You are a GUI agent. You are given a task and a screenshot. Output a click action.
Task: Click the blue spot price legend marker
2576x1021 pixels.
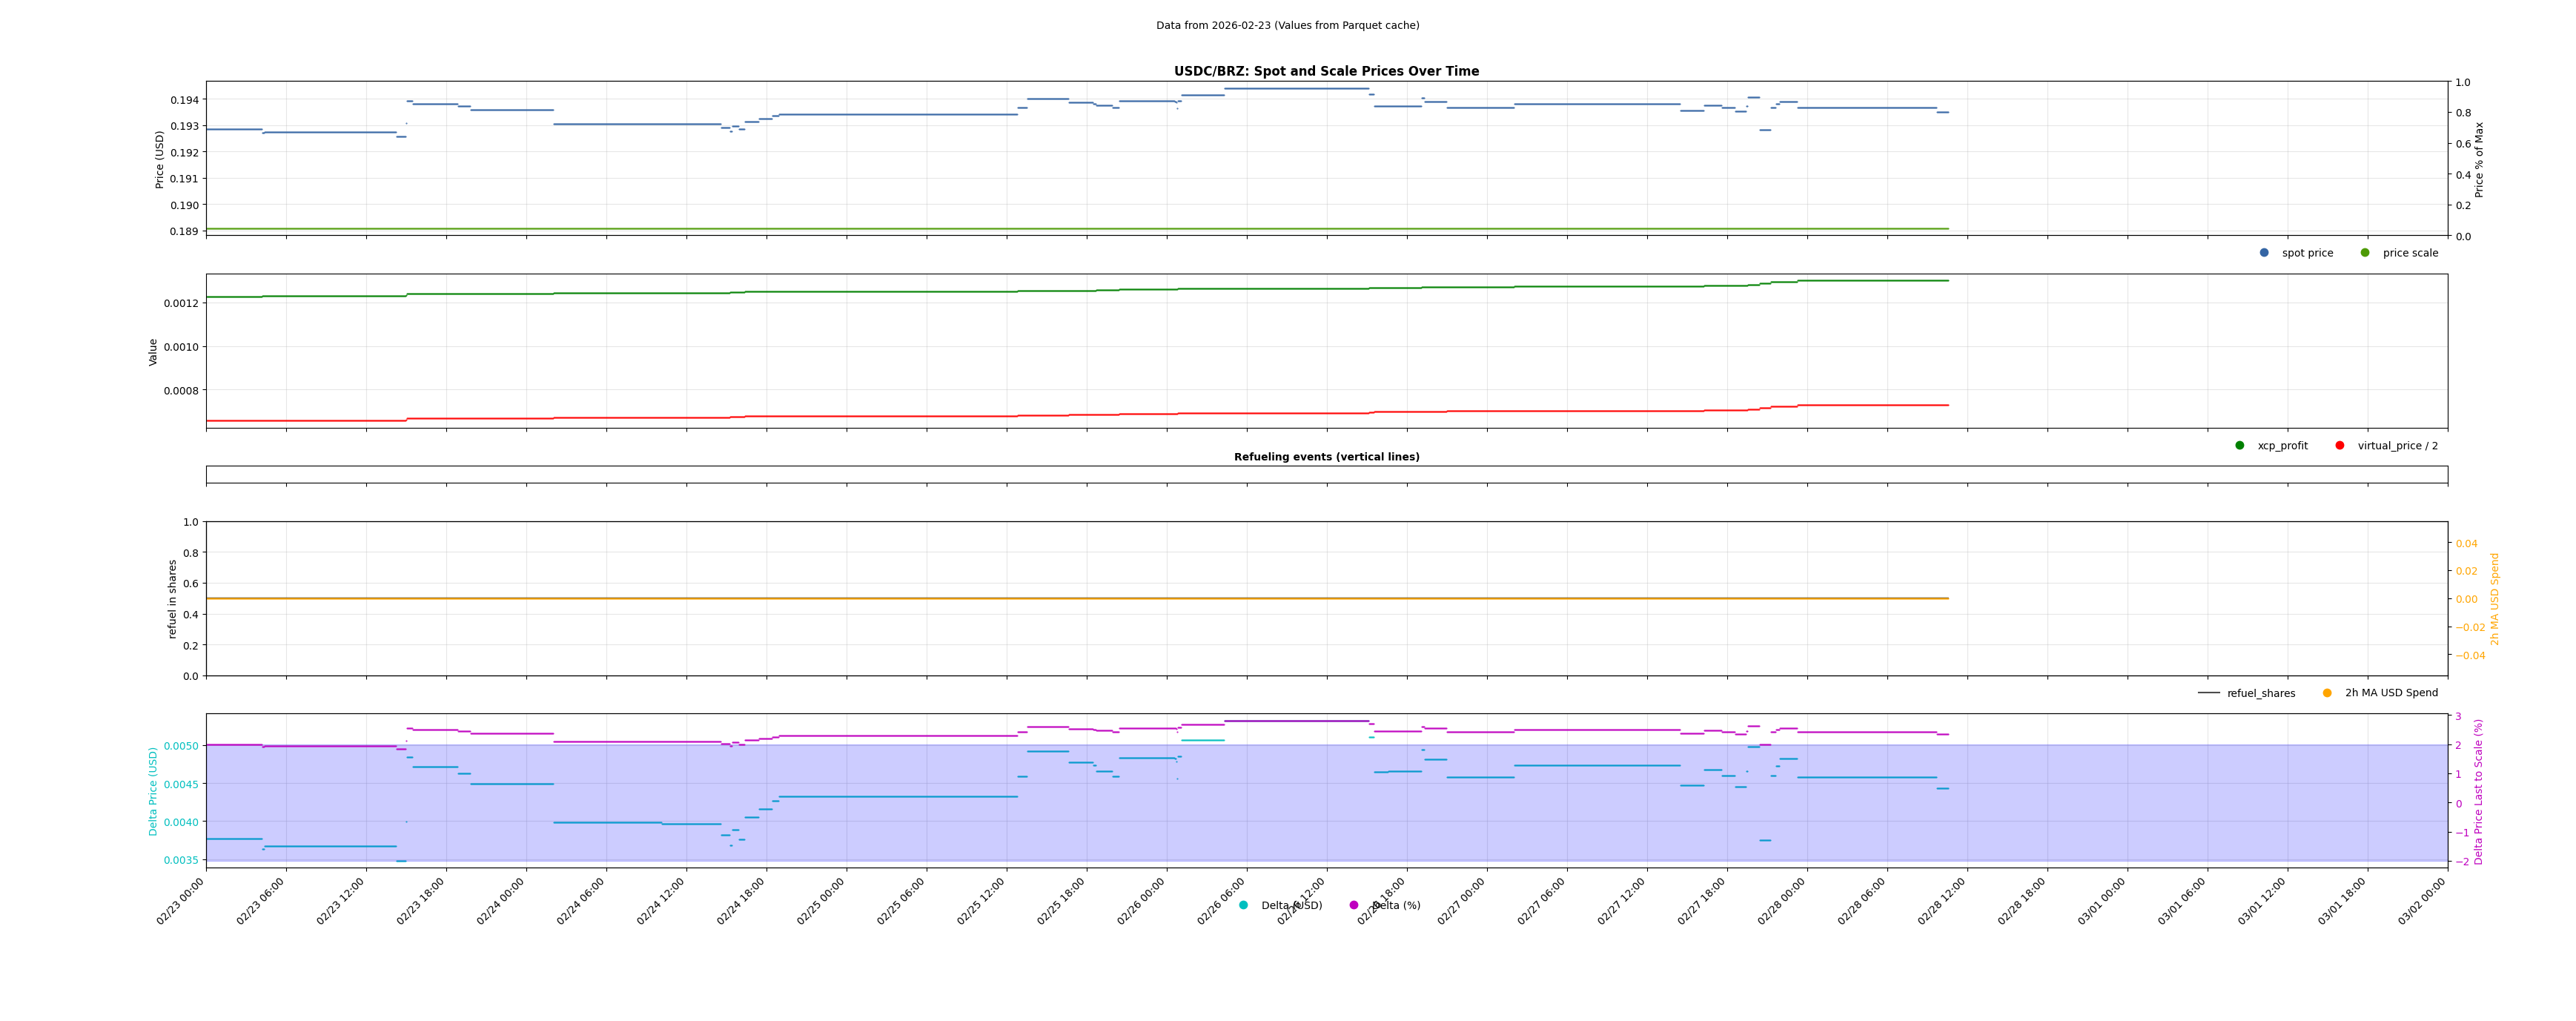[2264, 253]
